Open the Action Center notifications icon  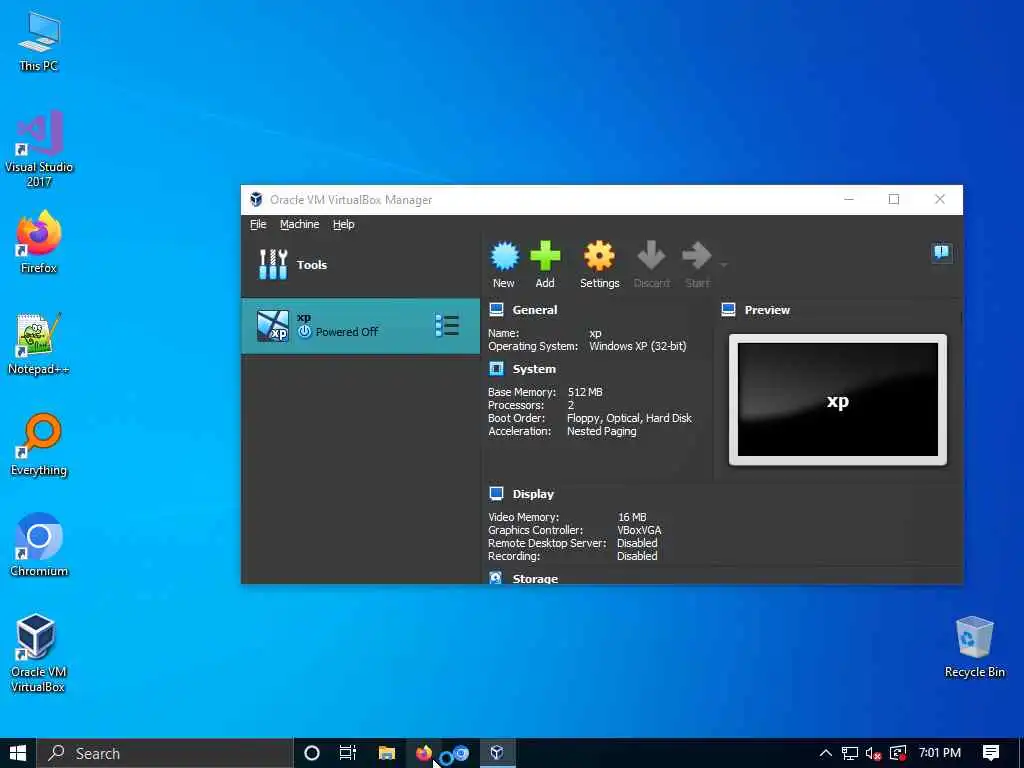pyautogui.click(x=991, y=753)
